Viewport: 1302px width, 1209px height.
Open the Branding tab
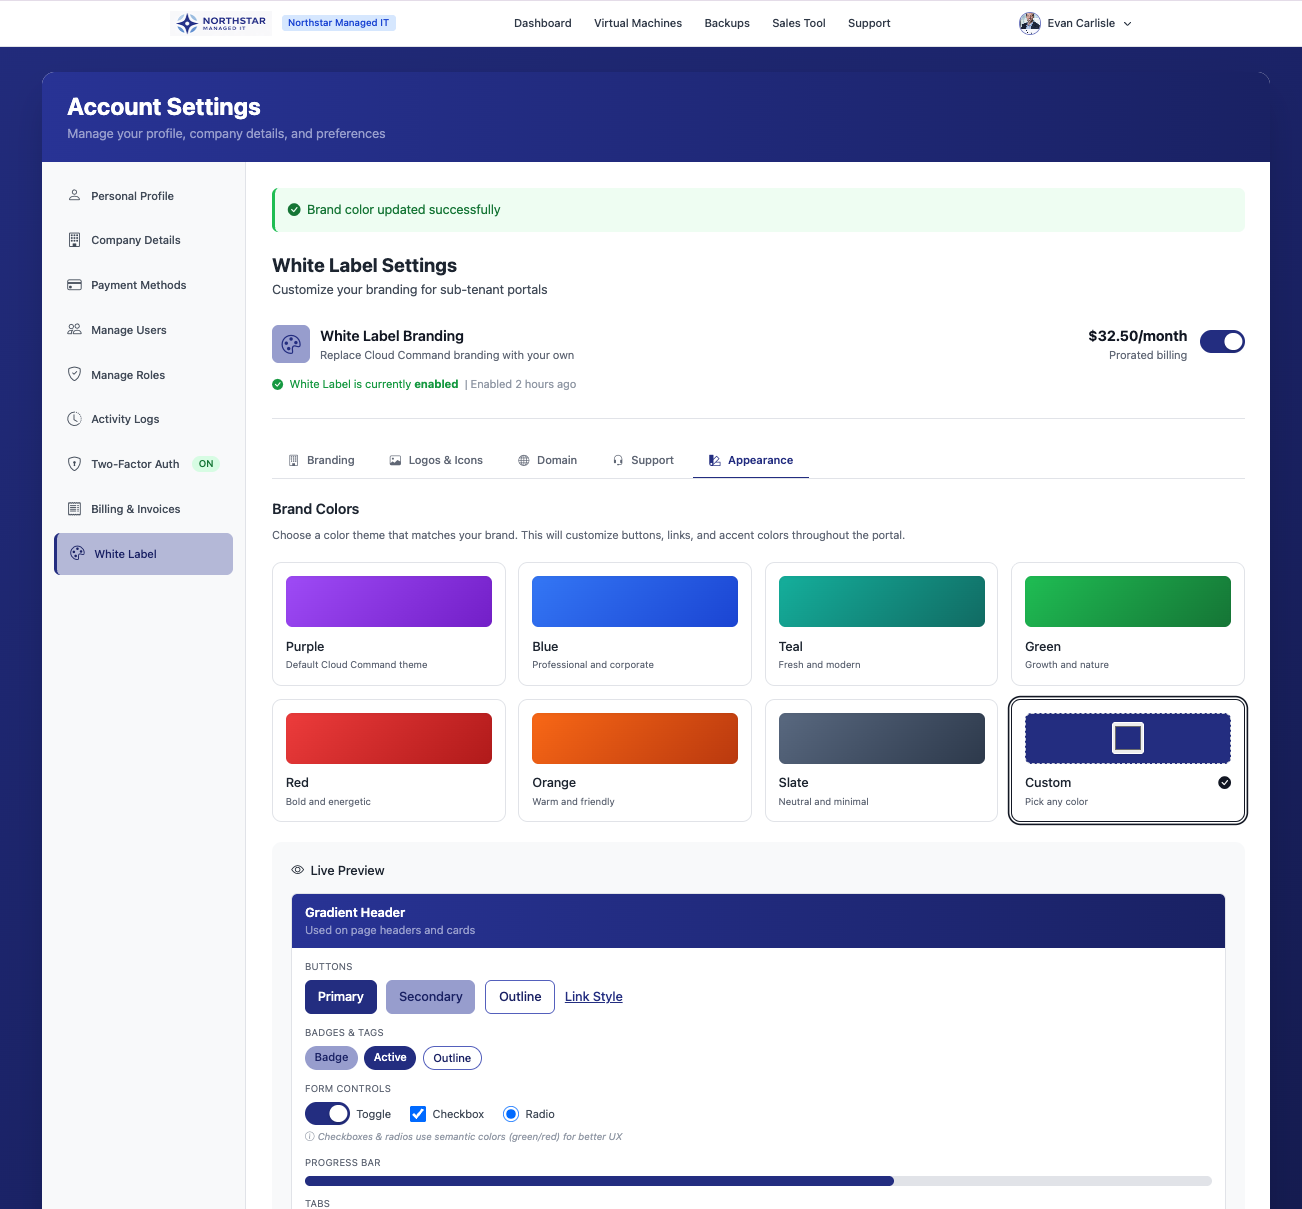point(321,460)
